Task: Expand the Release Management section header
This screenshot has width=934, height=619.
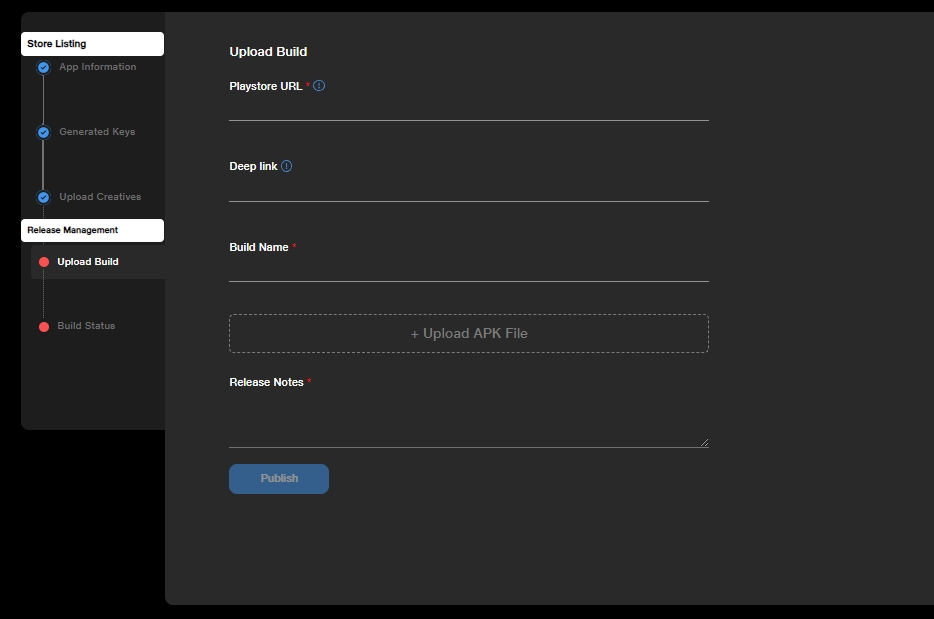Action: 92,230
